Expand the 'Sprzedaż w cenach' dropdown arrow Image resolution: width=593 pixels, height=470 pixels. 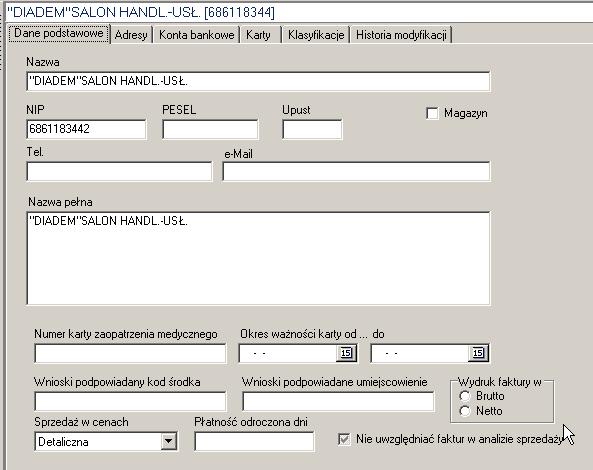(x=168, y=441)
